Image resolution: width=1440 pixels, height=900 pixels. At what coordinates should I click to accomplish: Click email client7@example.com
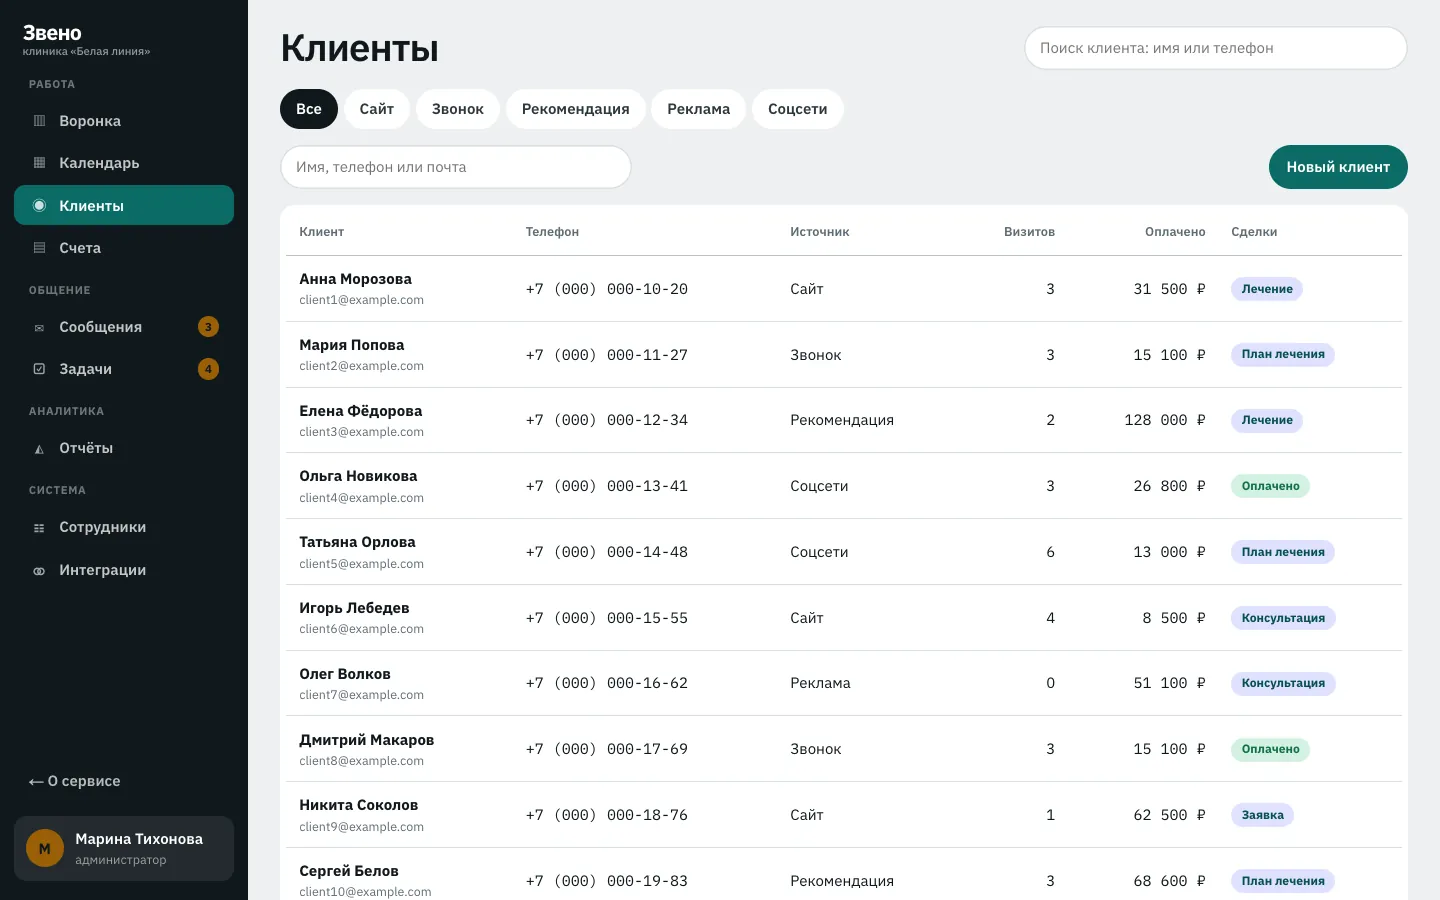[x=361, y=695]
